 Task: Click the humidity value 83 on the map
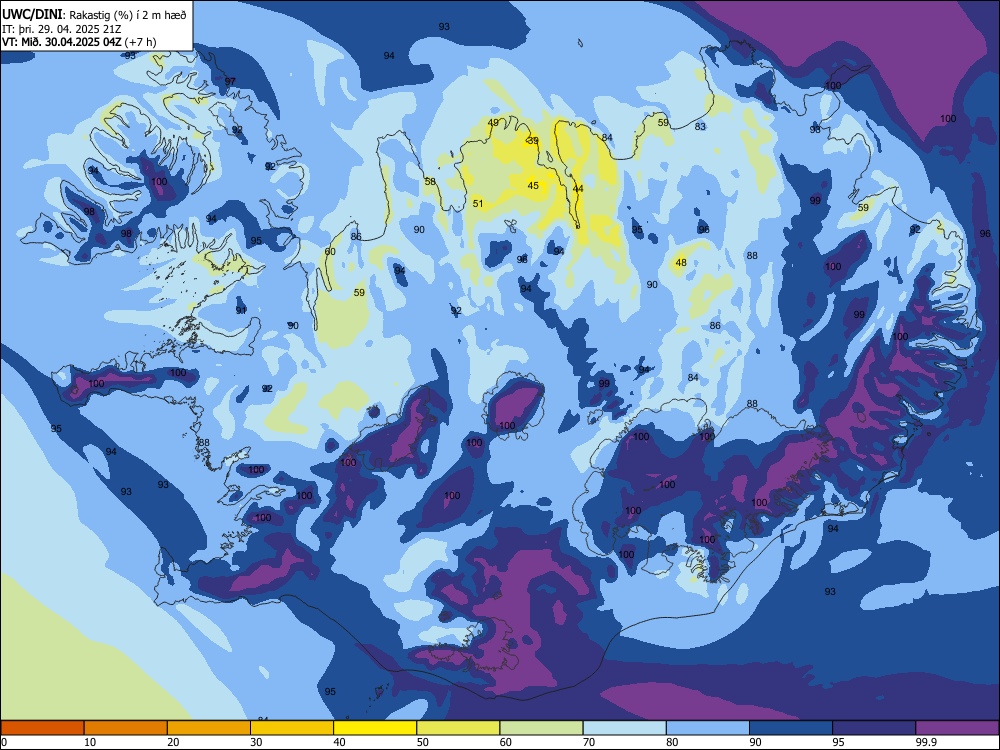[x=700, y=127]
